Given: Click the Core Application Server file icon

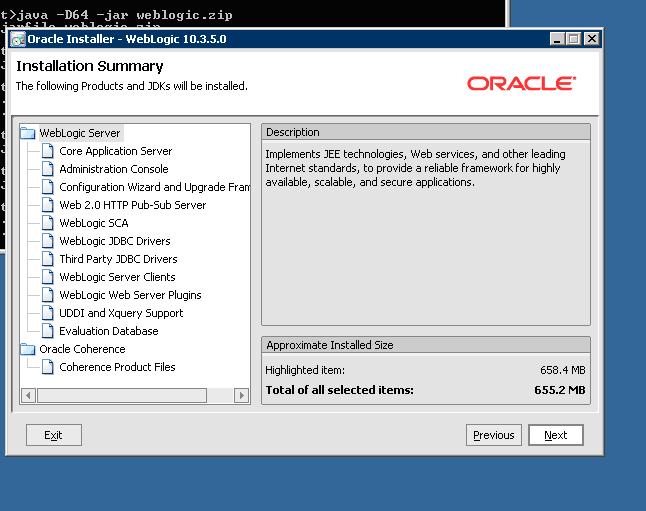Looking at the screenshot, I should [47, 151].
